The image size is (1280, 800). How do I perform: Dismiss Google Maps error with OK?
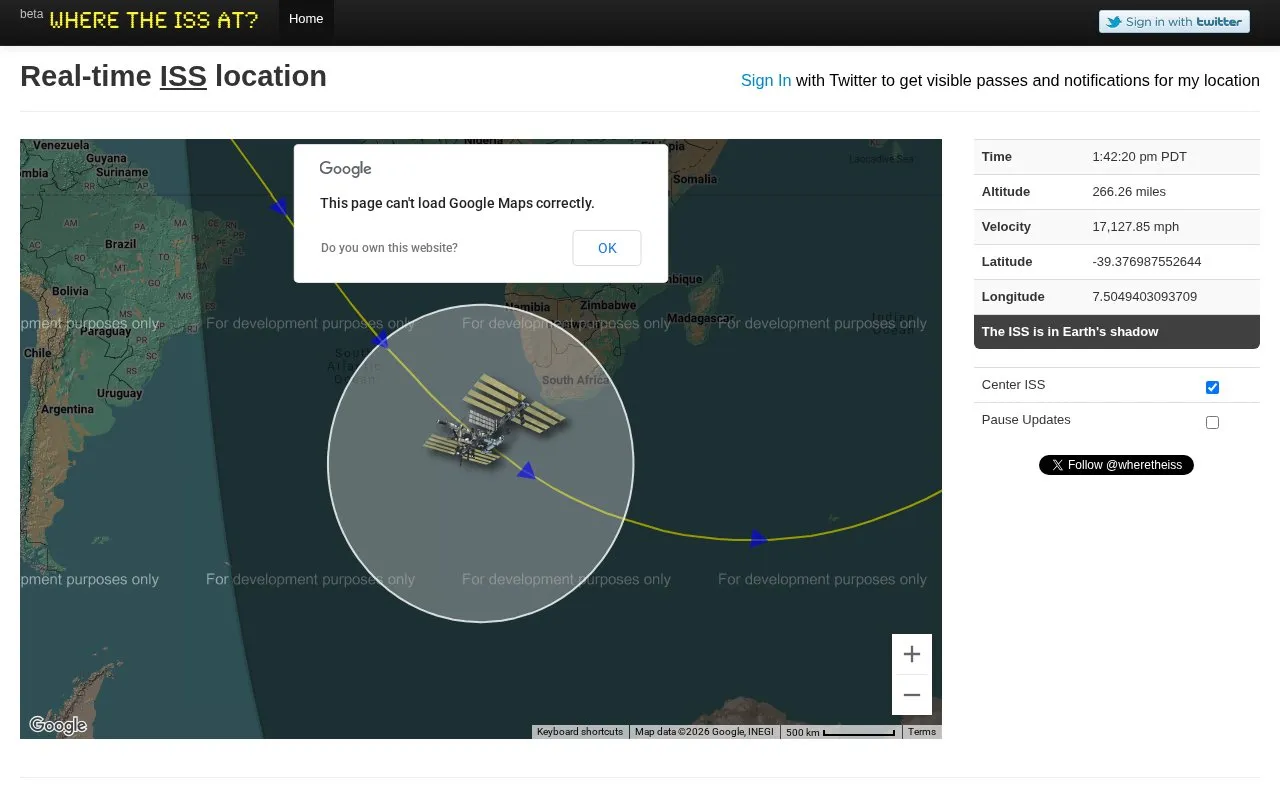[607, 248]
